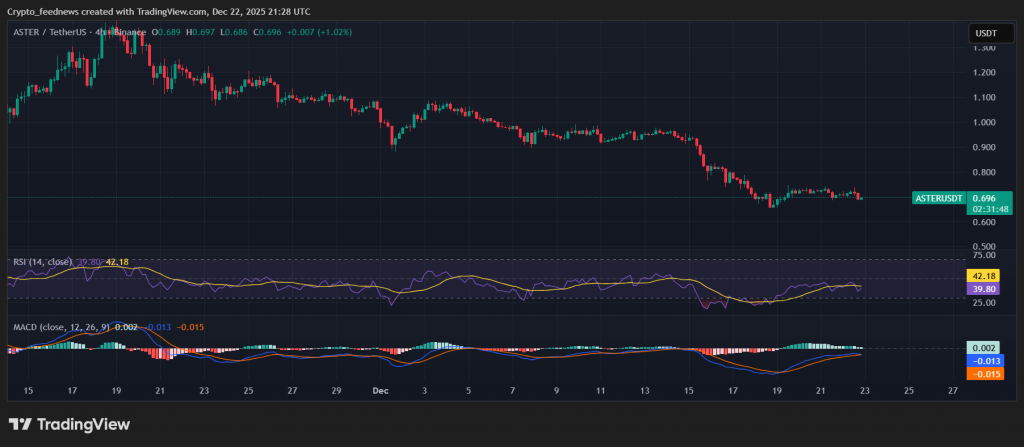
Task: Click the TradingView logo icon
Action: click(x=20, y=425)
